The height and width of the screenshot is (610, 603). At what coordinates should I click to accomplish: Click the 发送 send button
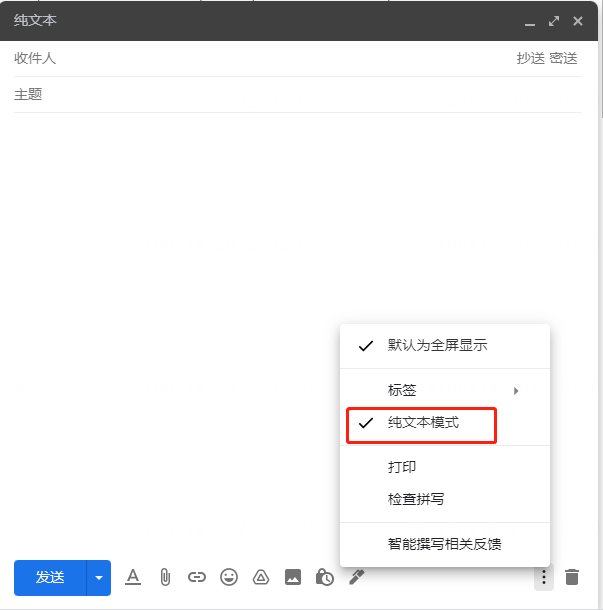pos(50,577)
